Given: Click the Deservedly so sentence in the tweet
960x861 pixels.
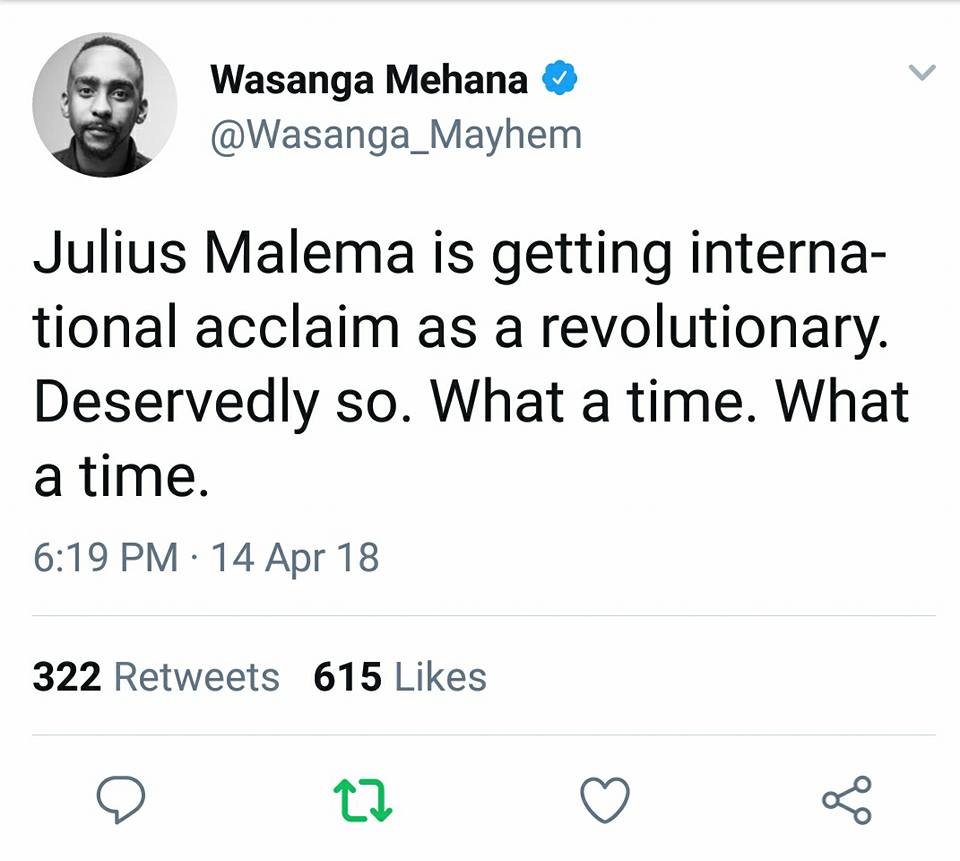Looking at the screenshot, I should (223, 403).
